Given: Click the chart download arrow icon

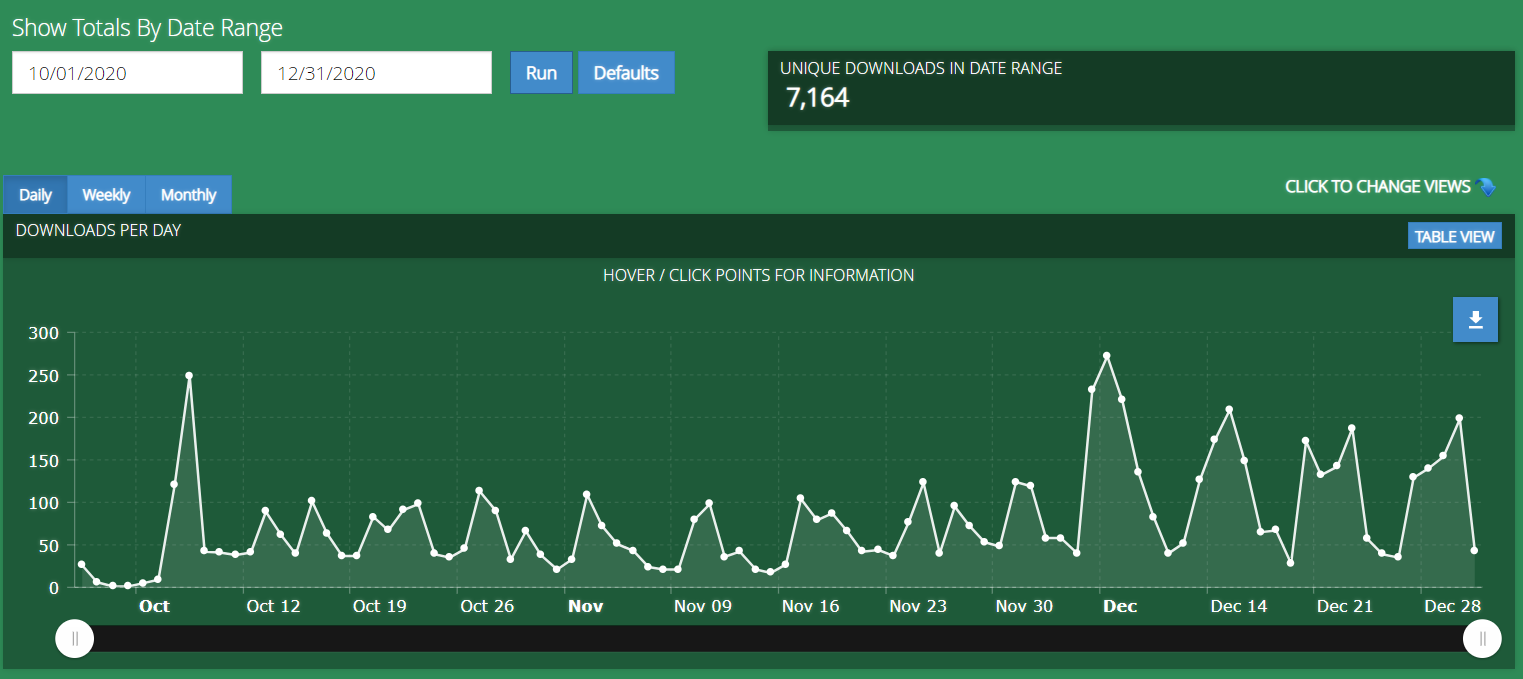Looking at the screenshot, I should click(x=1475, y=320).
